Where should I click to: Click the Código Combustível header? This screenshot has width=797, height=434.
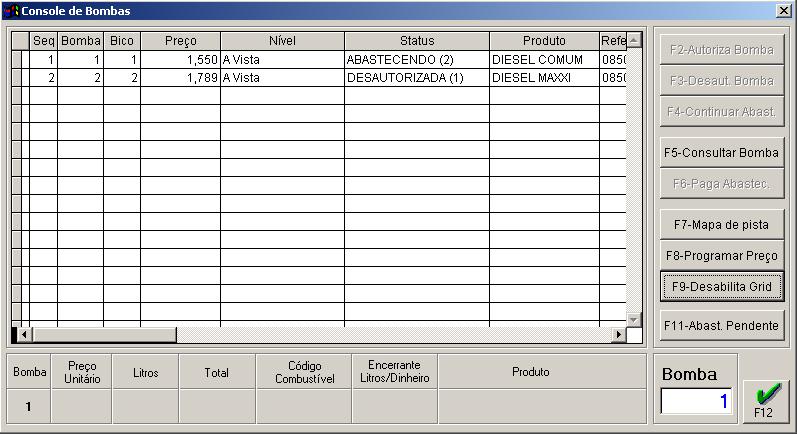304,372
